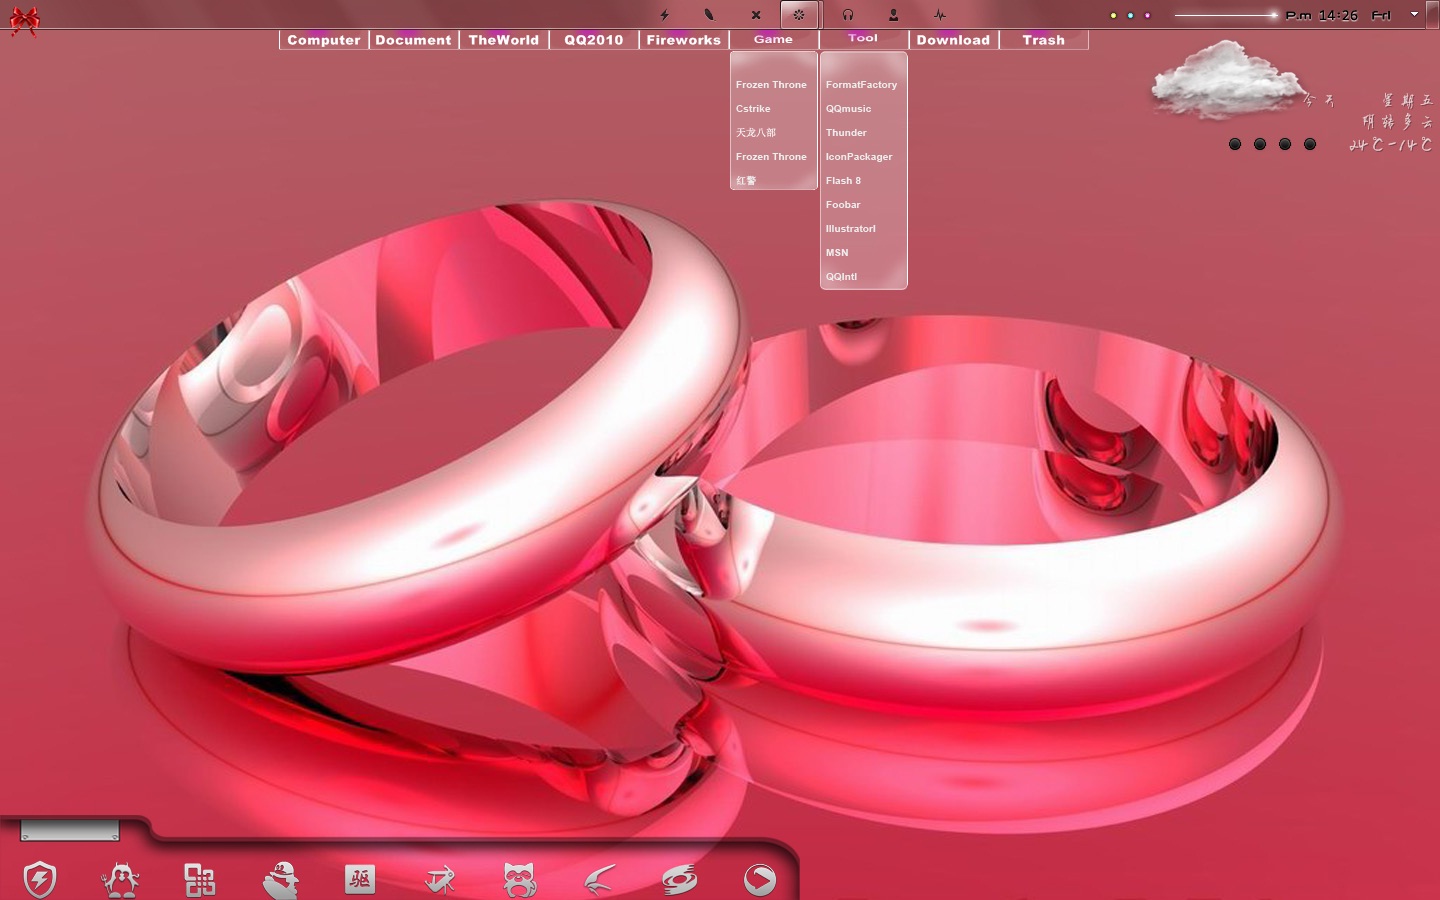Expand the small arrow beside Fri
This screenshot has width=1440, height=900.
click(x=1414, y=14)
